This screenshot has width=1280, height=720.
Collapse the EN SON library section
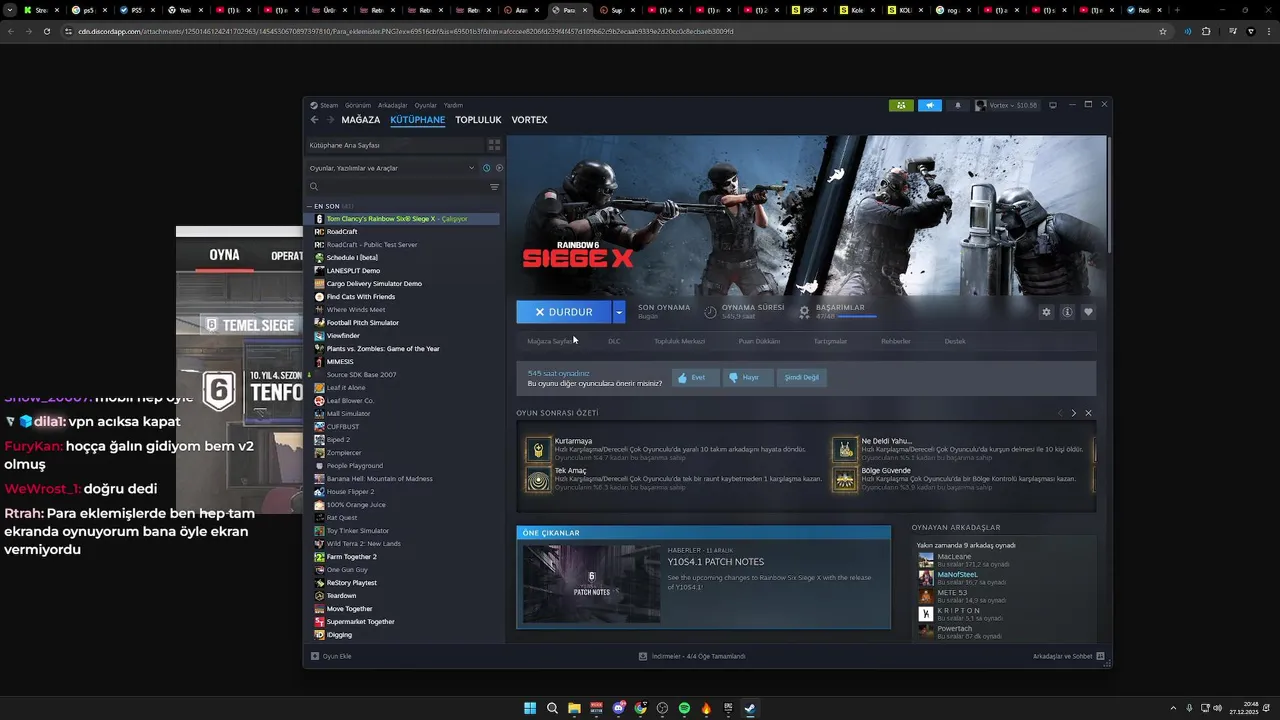pos(309,206)
